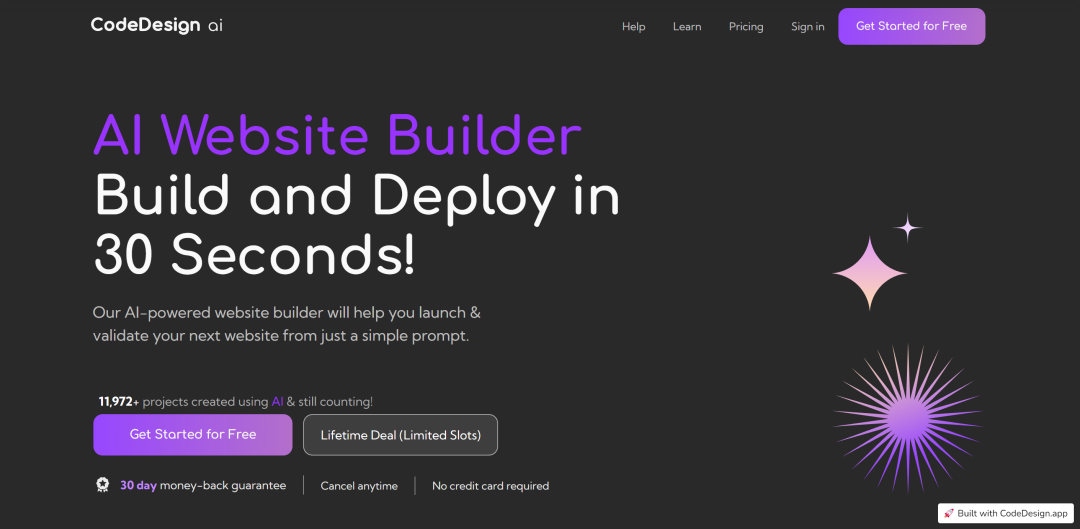Open the Learn navigation item
Screen dimensions: 1080x529
tap(687, 27)
